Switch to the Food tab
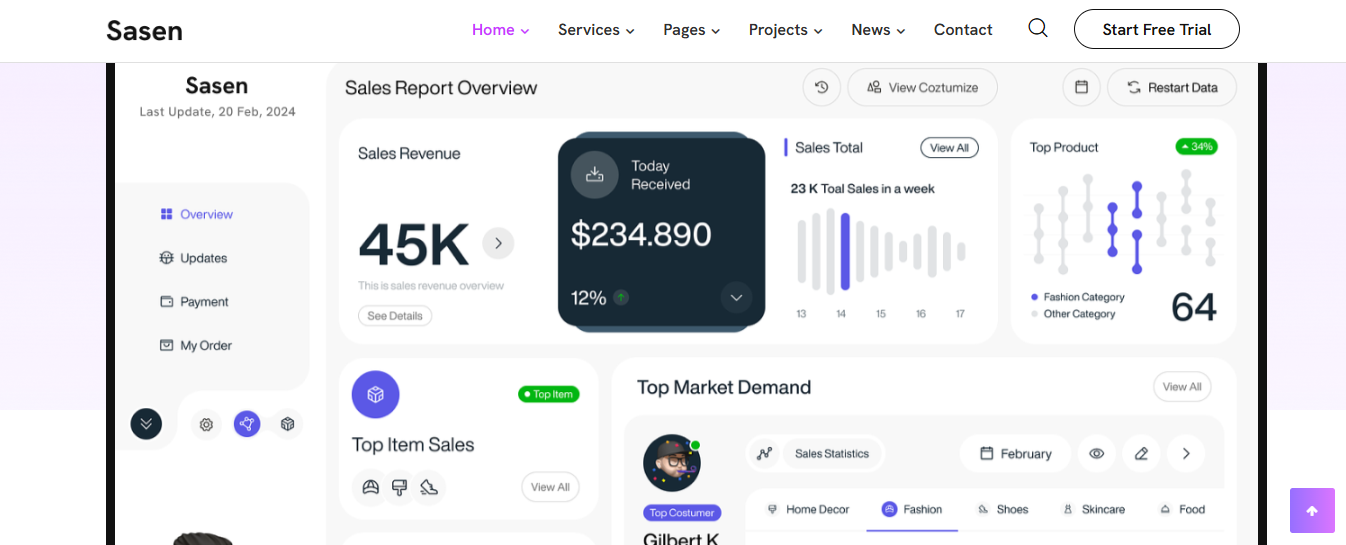Viewport: 1346px width, 545px height. [1182, 509]
